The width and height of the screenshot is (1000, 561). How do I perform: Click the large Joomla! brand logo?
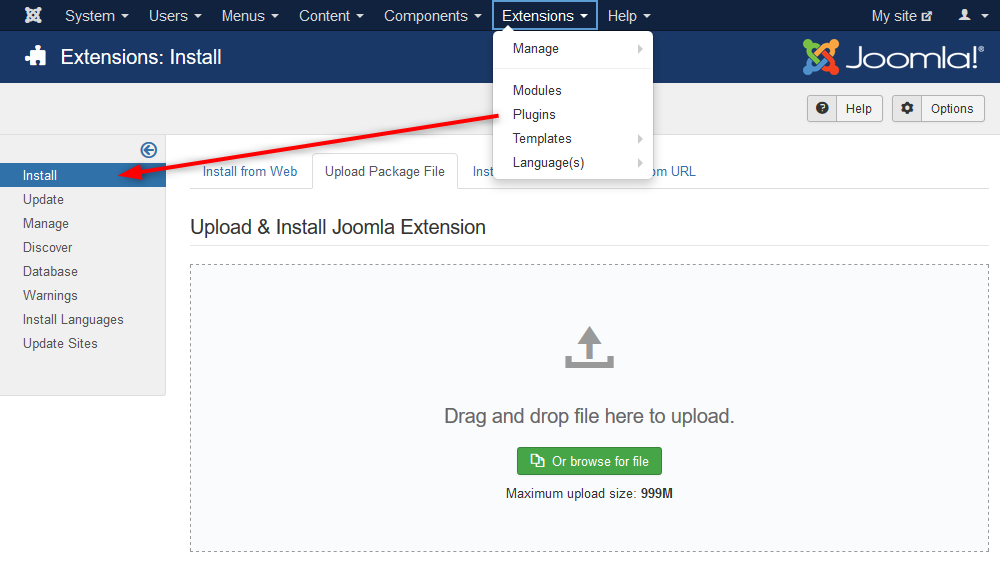pos(892,57)
